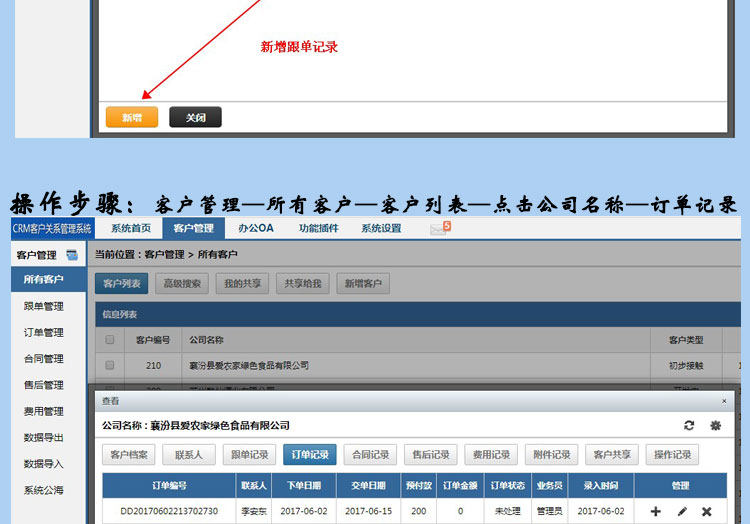The width and height of the screenshot is (750, 524).
Task: Click the CRM客户关系管理系统 logo
Action: (x=52, y=229)
